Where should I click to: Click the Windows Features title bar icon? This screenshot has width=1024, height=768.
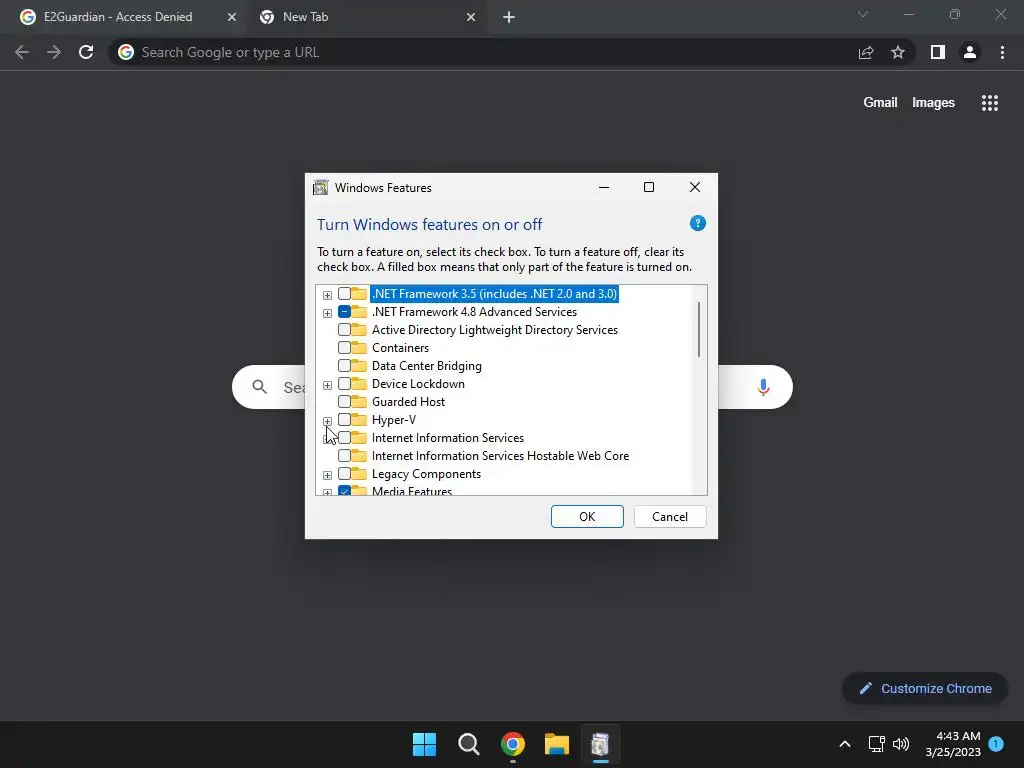(x=321, y=188)
